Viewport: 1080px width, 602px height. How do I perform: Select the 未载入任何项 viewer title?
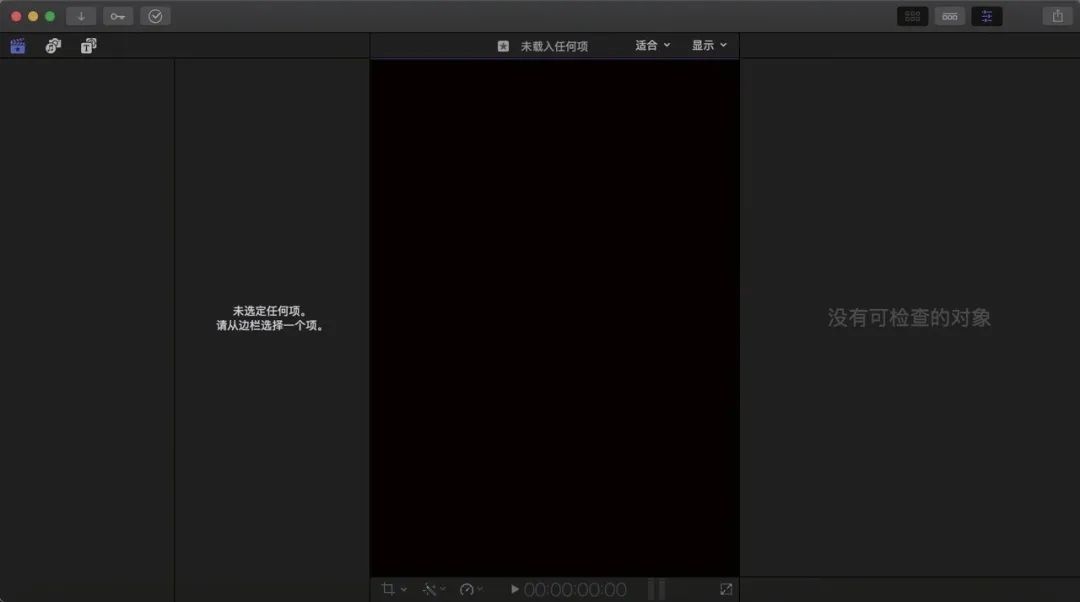pyautogui.click(x=554, y=46)
